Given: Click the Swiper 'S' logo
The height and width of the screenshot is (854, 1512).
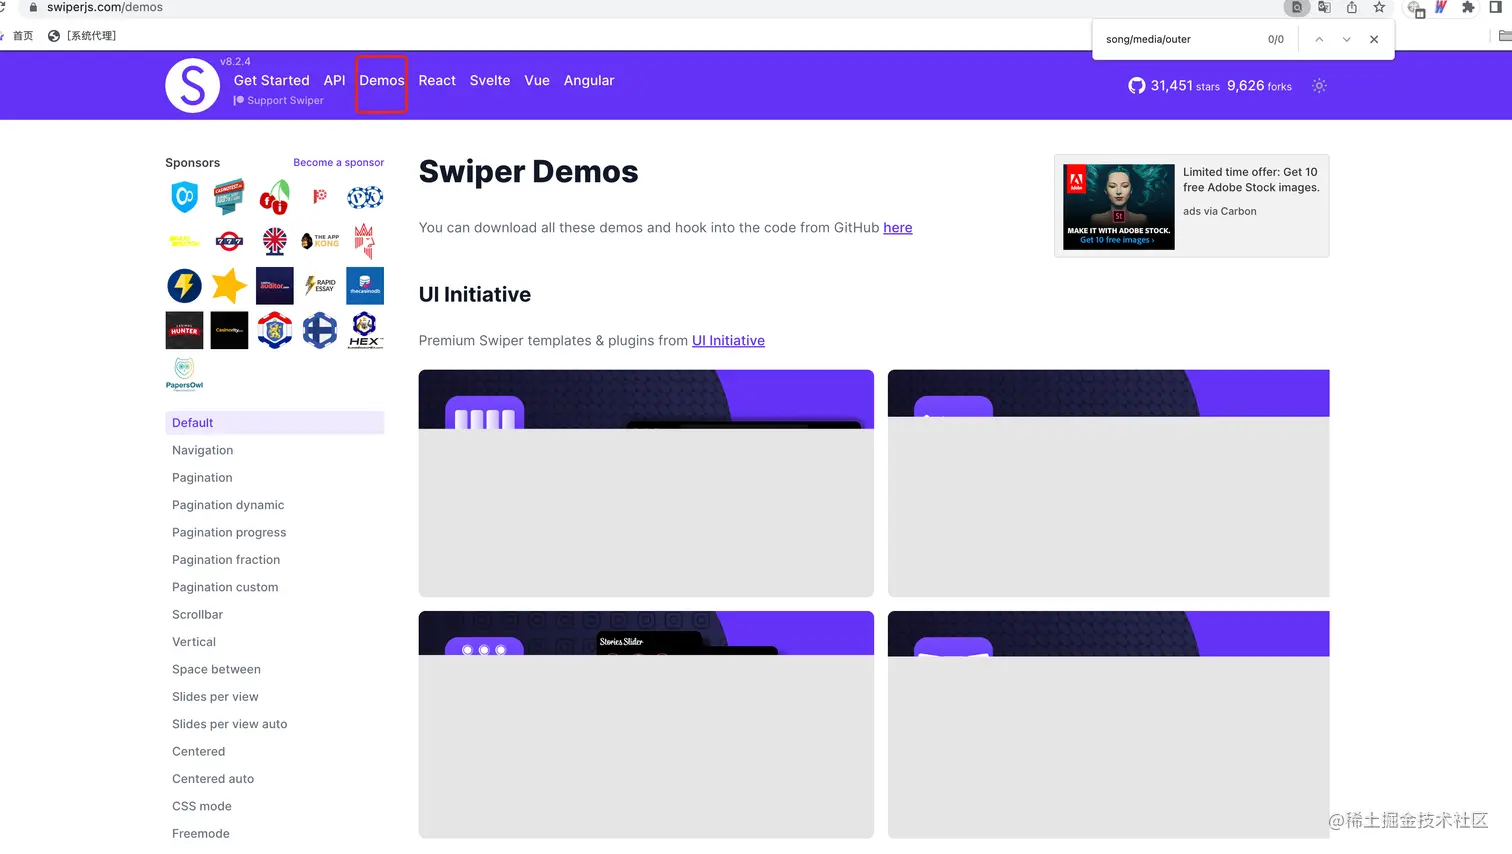Looking at the screenshot, I should tap(192, 85).
